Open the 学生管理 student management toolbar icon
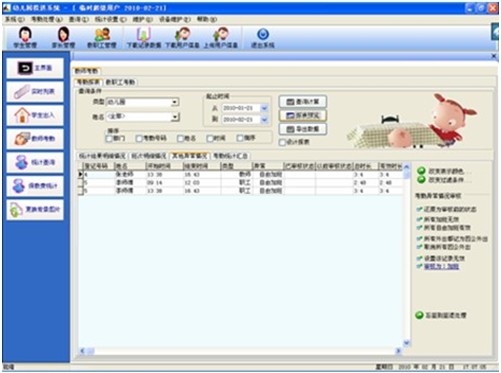This screenshot has width=501, height=373. (25, 38)
